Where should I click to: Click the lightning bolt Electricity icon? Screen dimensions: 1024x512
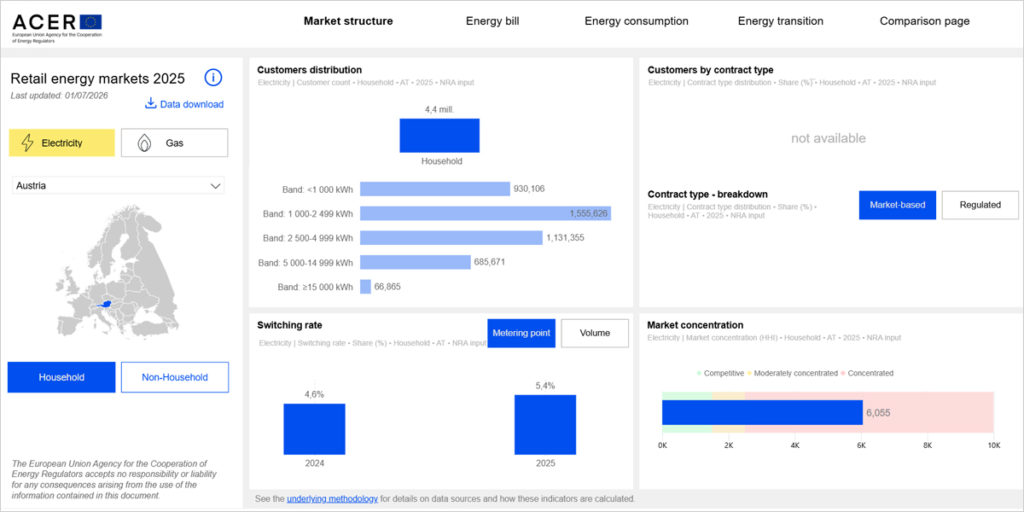[x=28, y=142]
